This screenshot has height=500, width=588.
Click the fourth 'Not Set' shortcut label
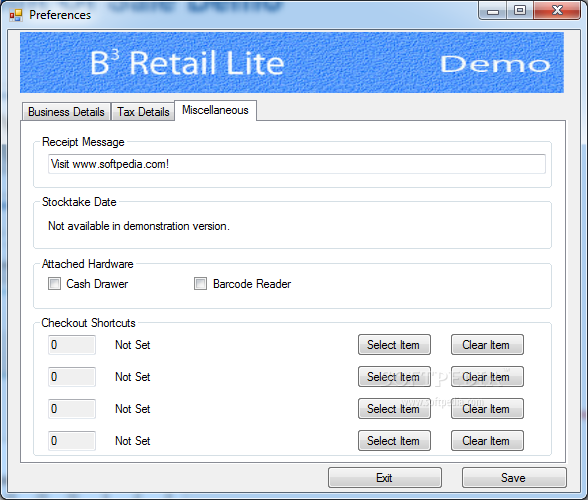pyautogui.click(x=132, y=441)
